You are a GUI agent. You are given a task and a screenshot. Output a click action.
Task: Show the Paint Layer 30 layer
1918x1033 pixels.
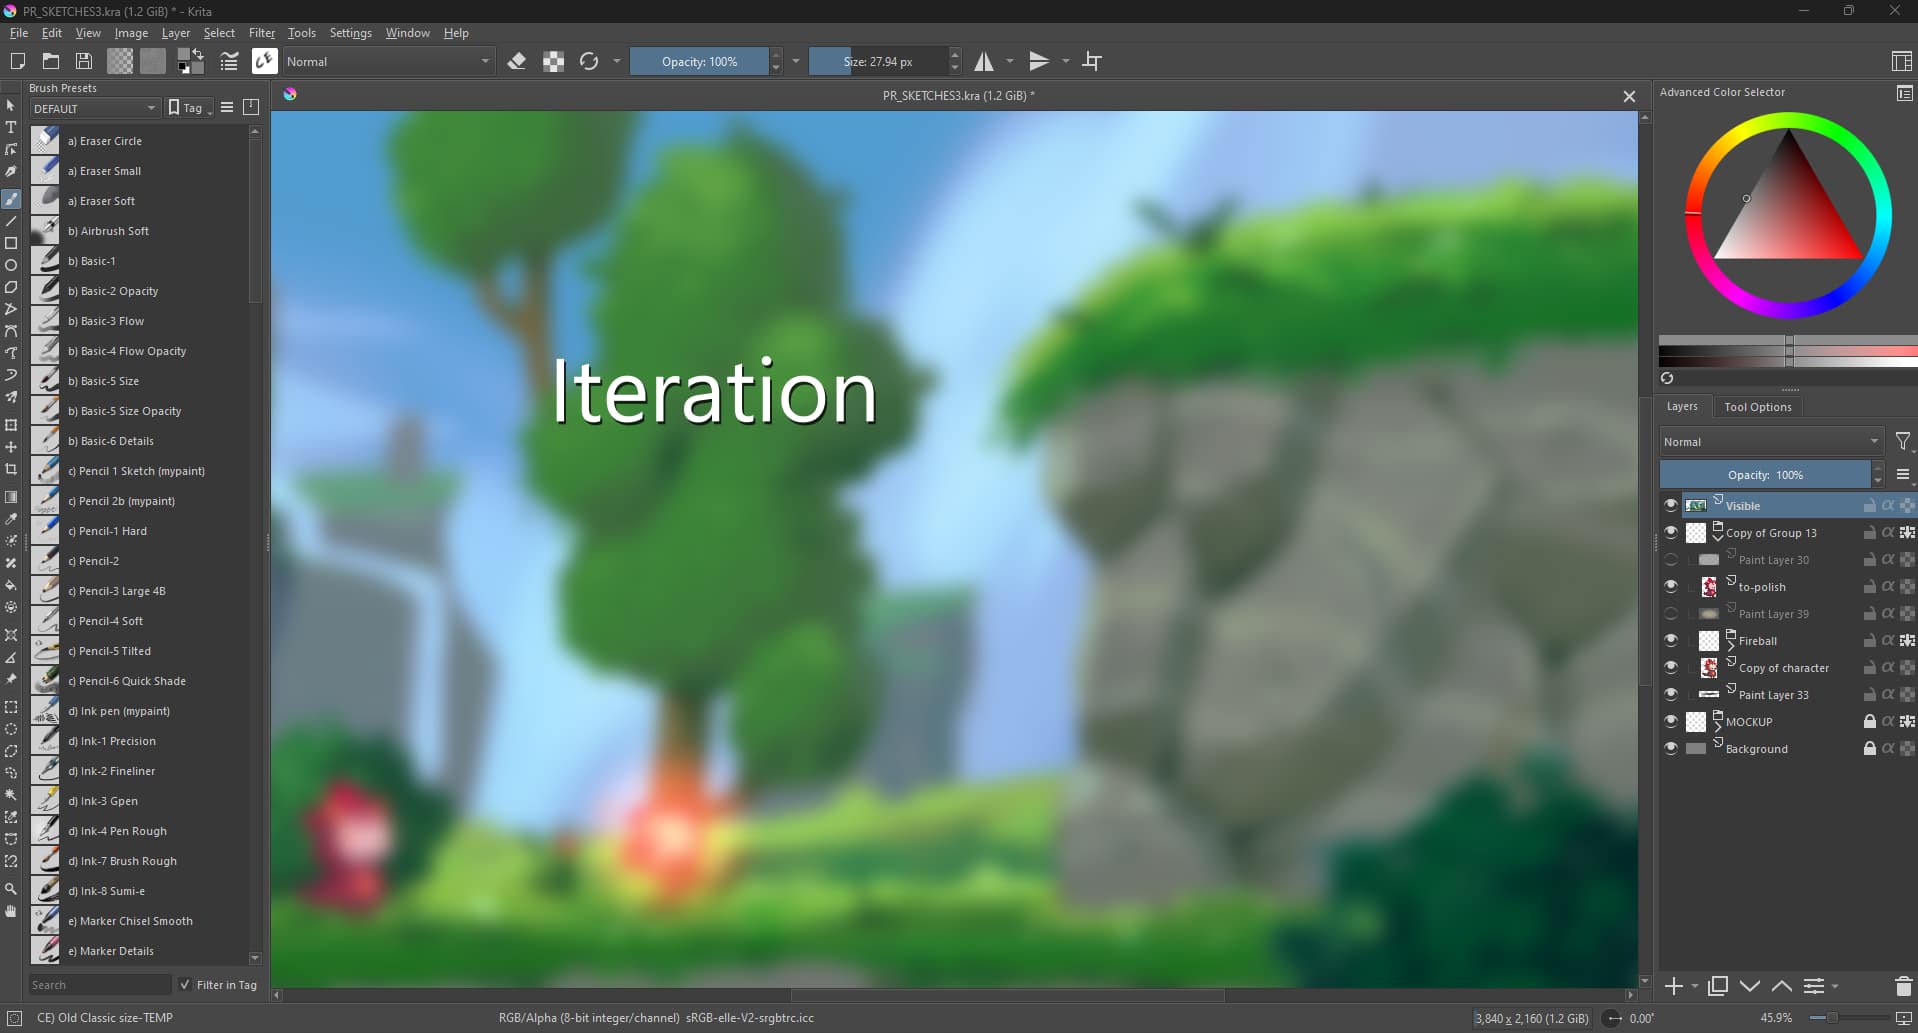pos(1670,560)
